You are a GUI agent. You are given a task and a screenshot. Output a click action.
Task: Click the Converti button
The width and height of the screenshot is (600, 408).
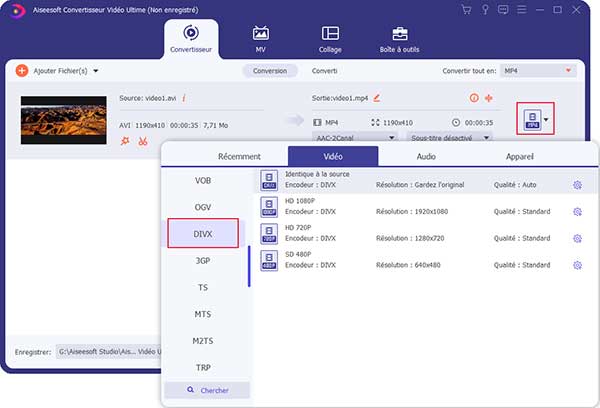(324, 71)
